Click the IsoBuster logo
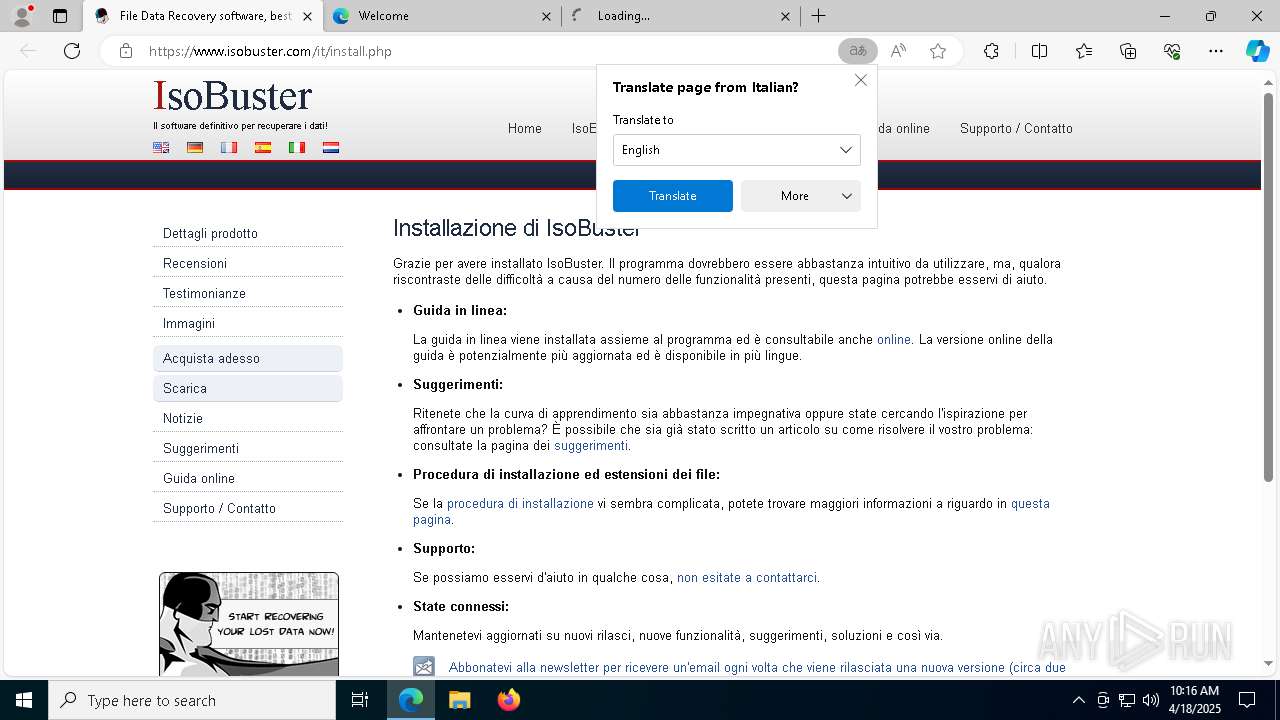Image resolution: width=1280 pixels, height=720 pixels. coord(233,96)
